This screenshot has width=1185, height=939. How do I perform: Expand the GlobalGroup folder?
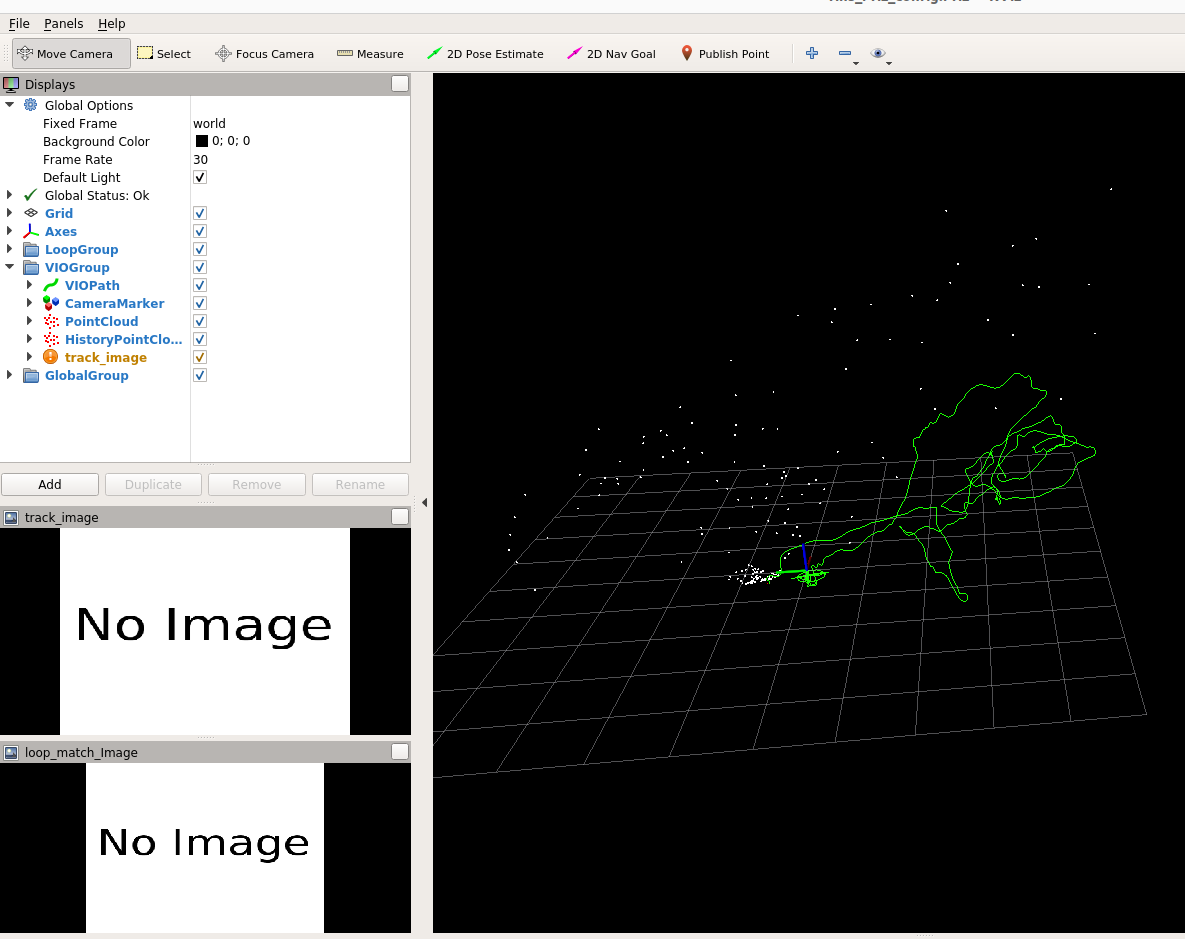click(x=10, y=375)
